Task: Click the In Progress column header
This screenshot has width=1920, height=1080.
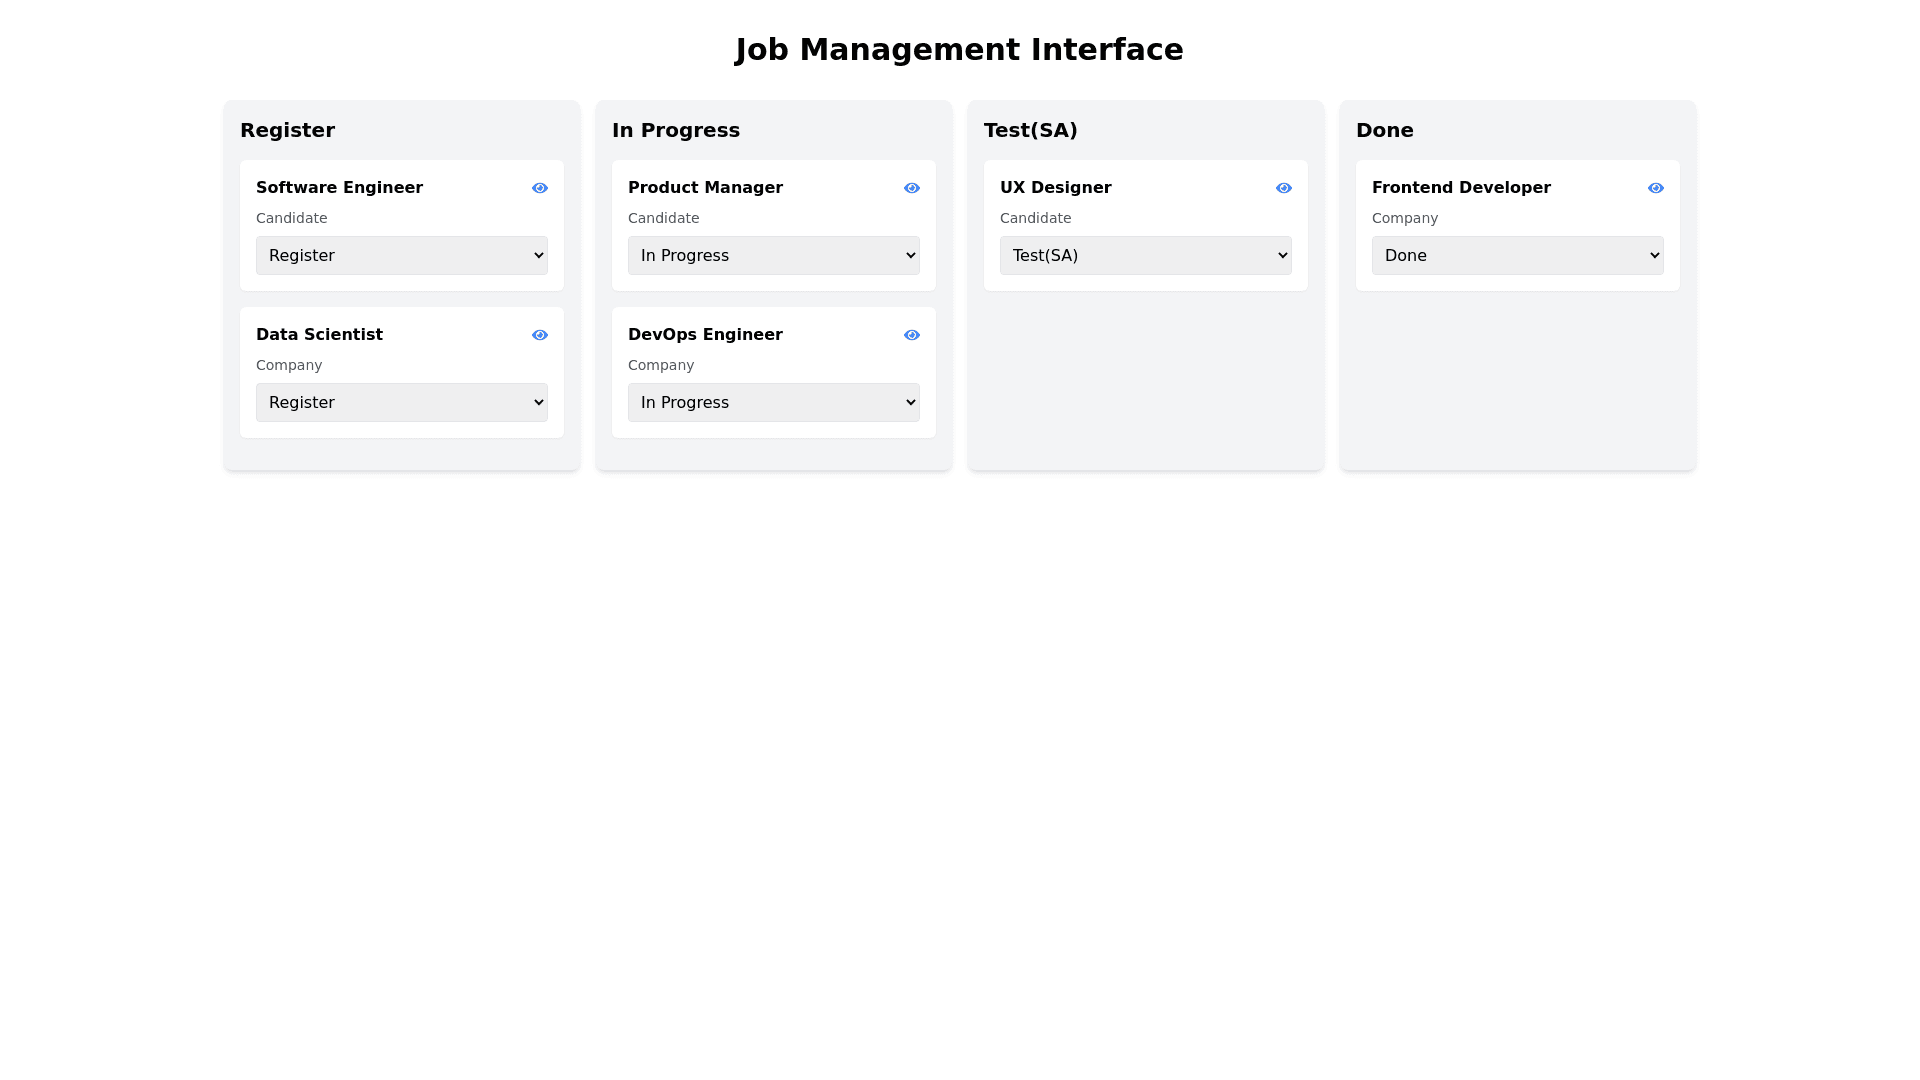Action: [675, 130]
